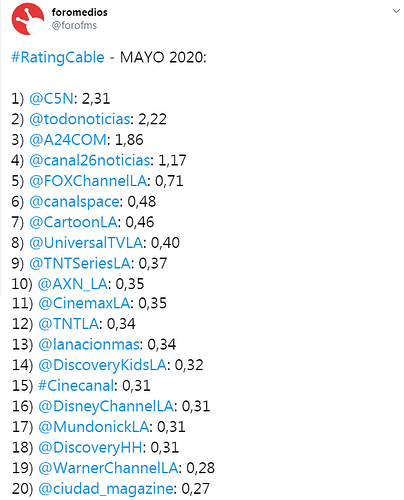Open the @WarnerChannelLA mention
The height and width of the screenshot is (500, 404).
pos(108,468)
